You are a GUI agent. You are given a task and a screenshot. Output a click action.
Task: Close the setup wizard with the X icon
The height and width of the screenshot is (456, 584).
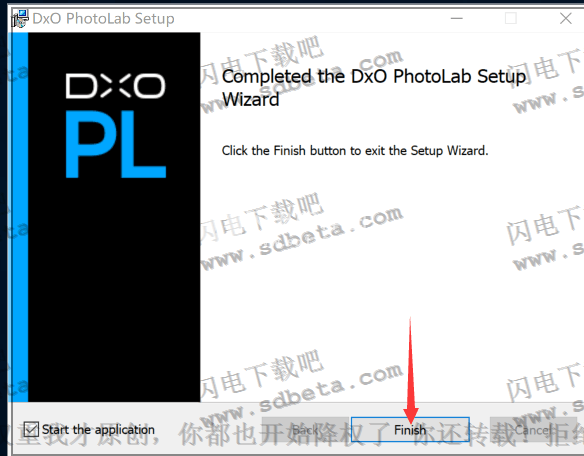click(566, 18)
